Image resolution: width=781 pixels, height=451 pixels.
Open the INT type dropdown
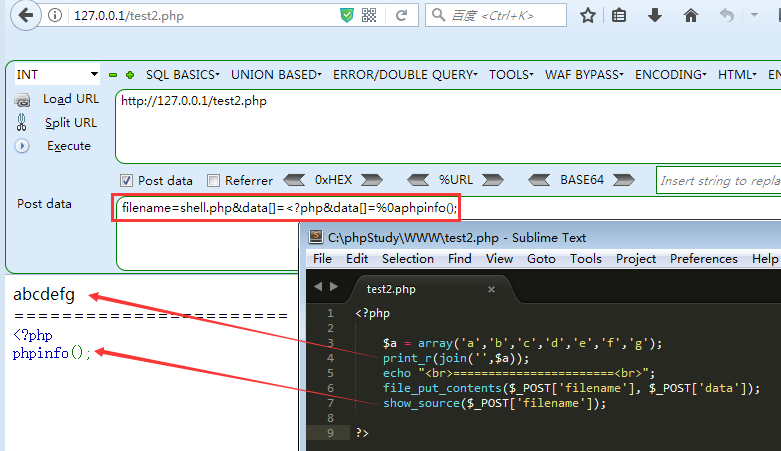point(57,75)
